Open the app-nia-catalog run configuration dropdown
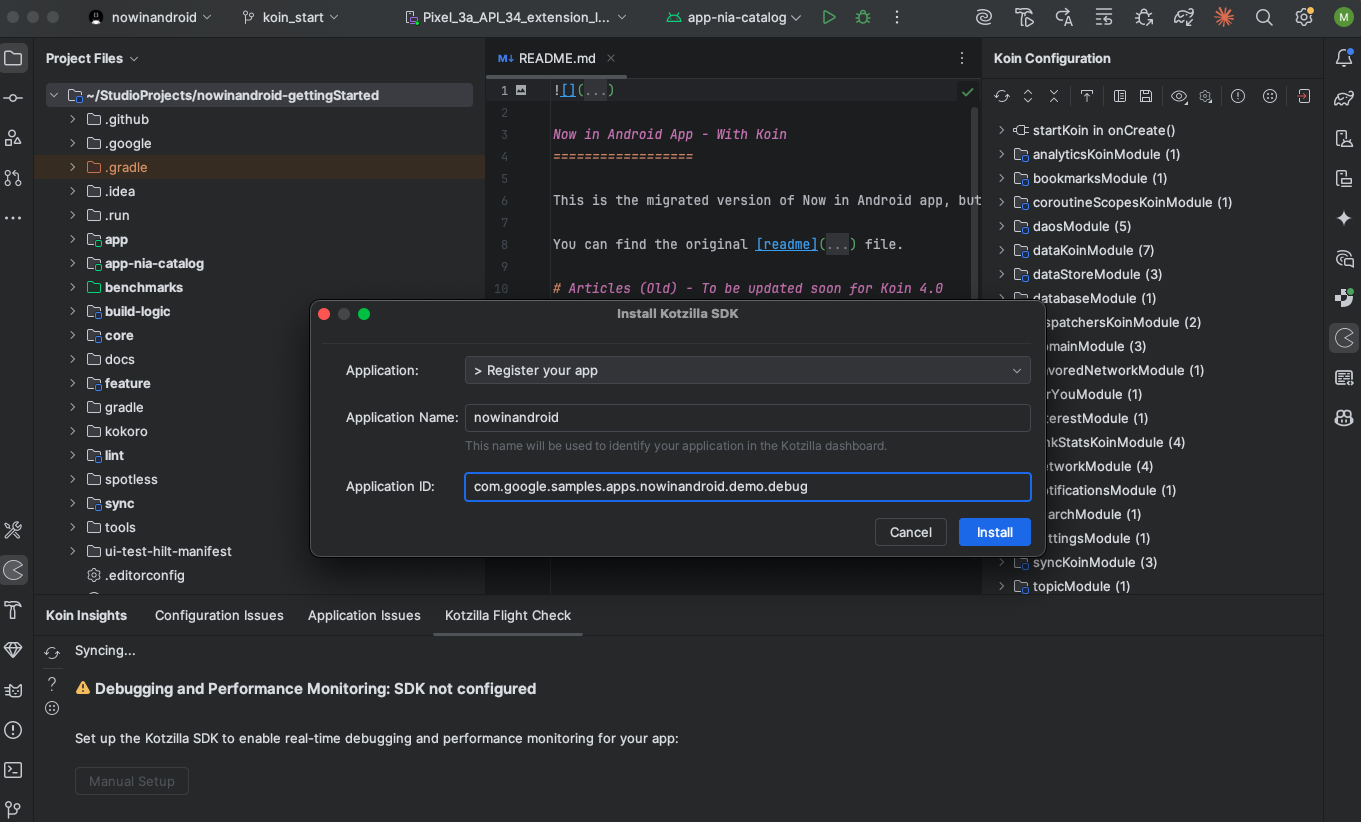 click(x=734, y=17)
